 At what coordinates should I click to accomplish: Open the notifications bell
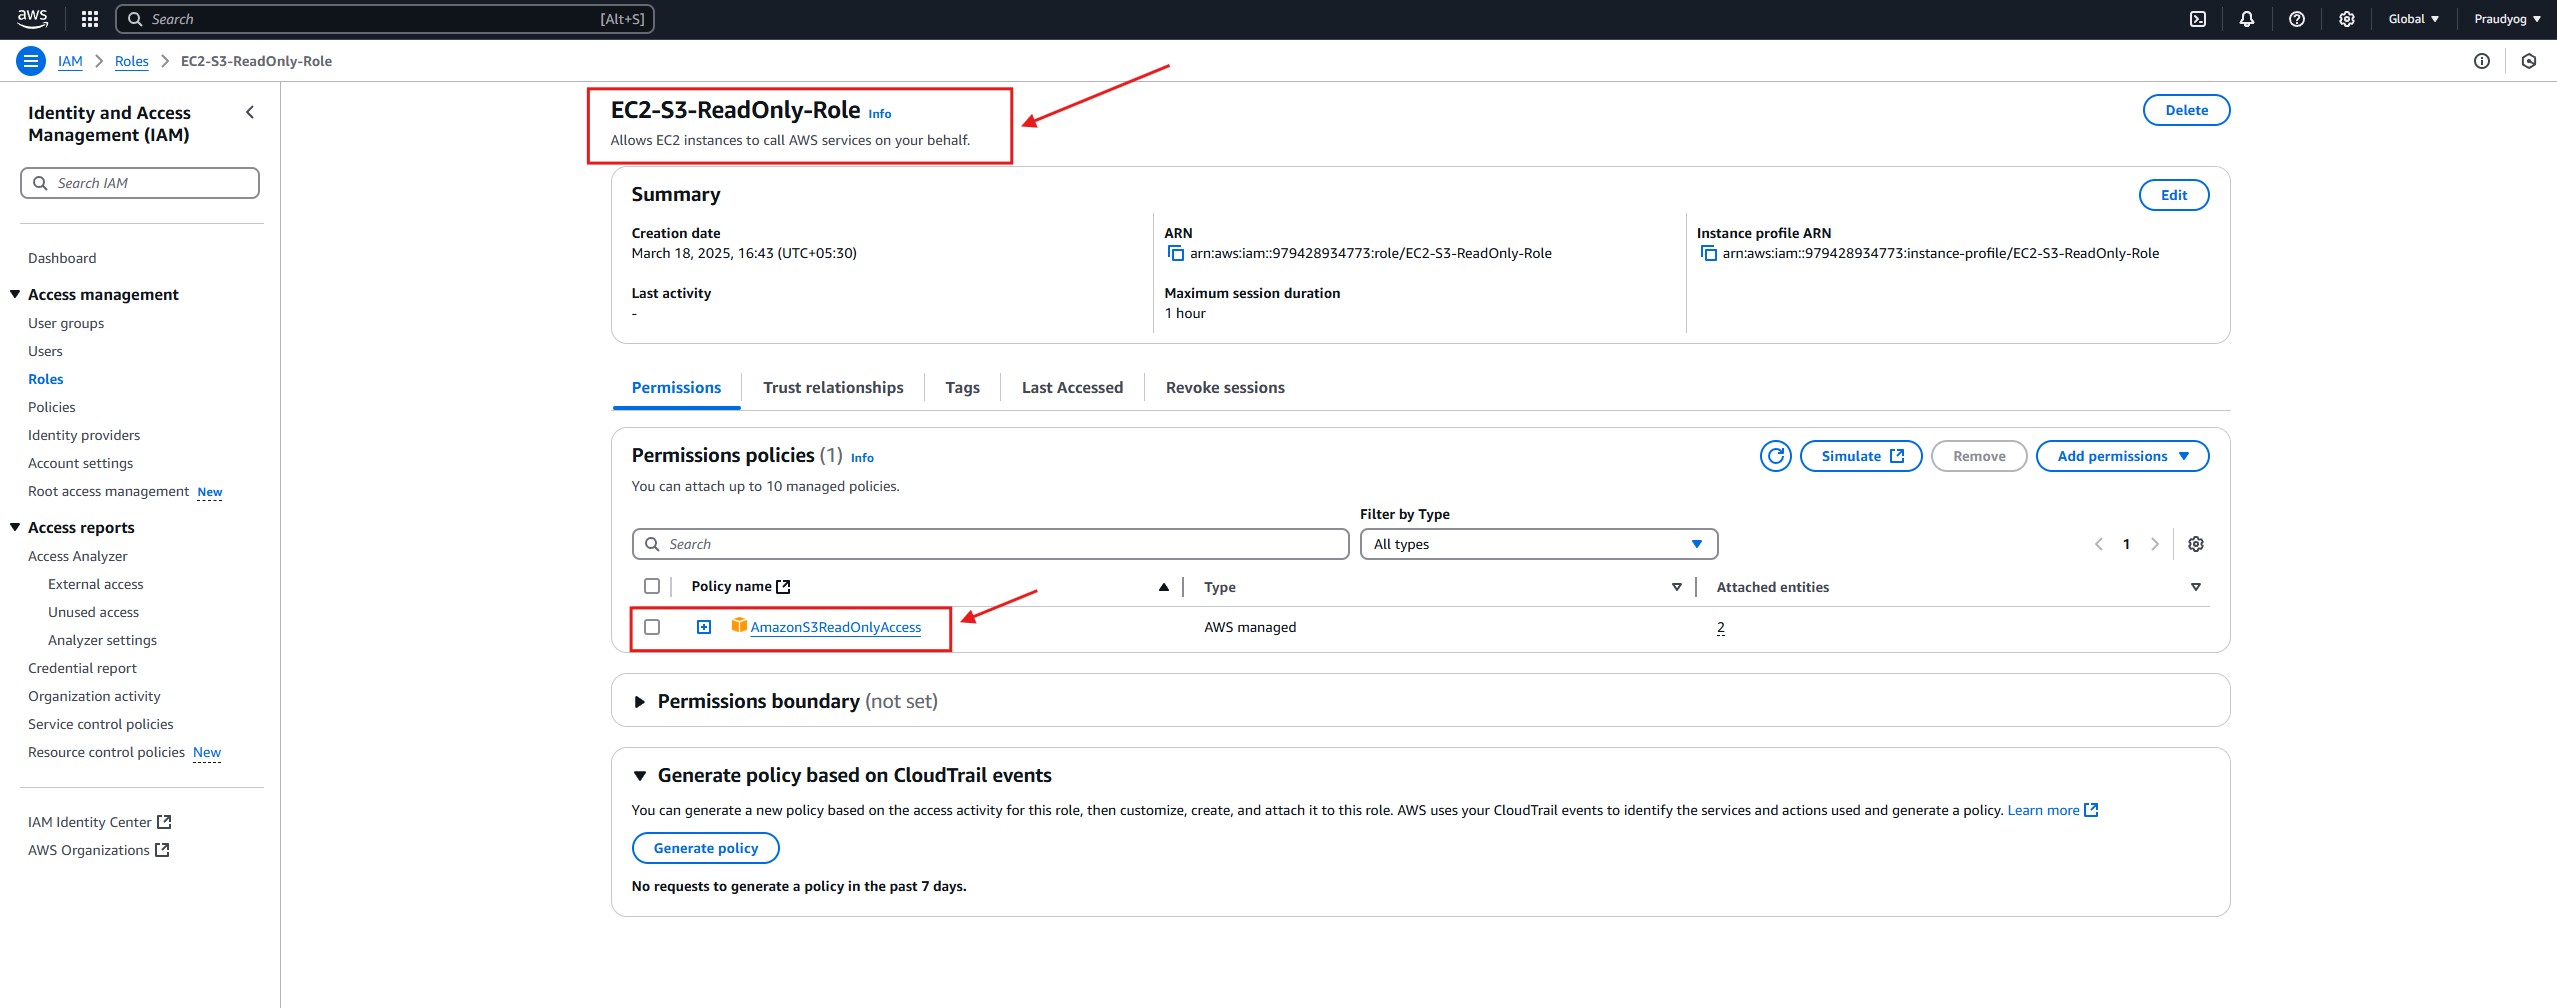pos(2246,19)
